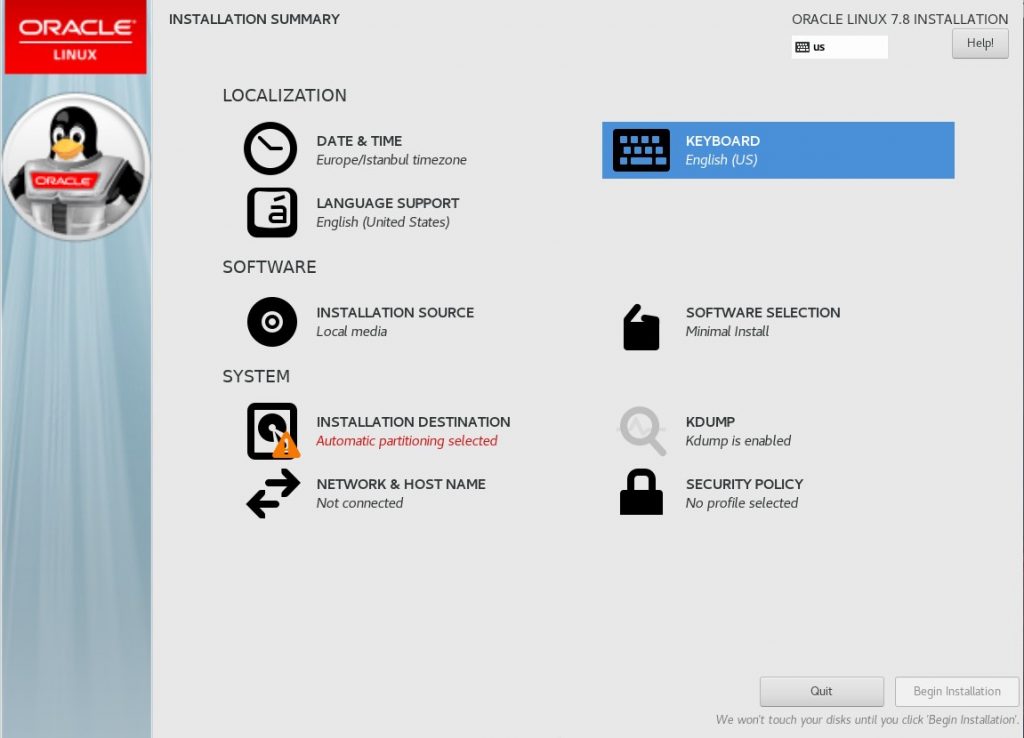Open the Kdump magnifier icon
The image size is (1024, 738).
pos(642,431)
